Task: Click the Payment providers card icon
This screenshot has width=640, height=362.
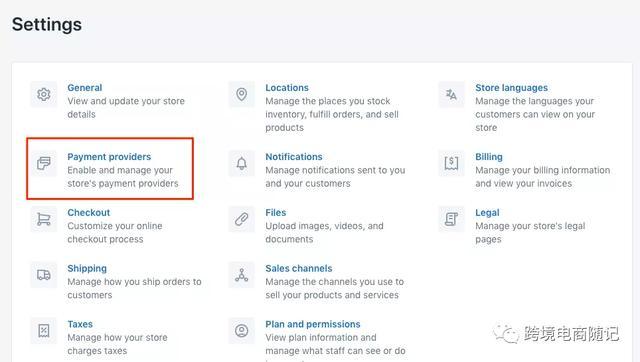Action: coord(44,163)
